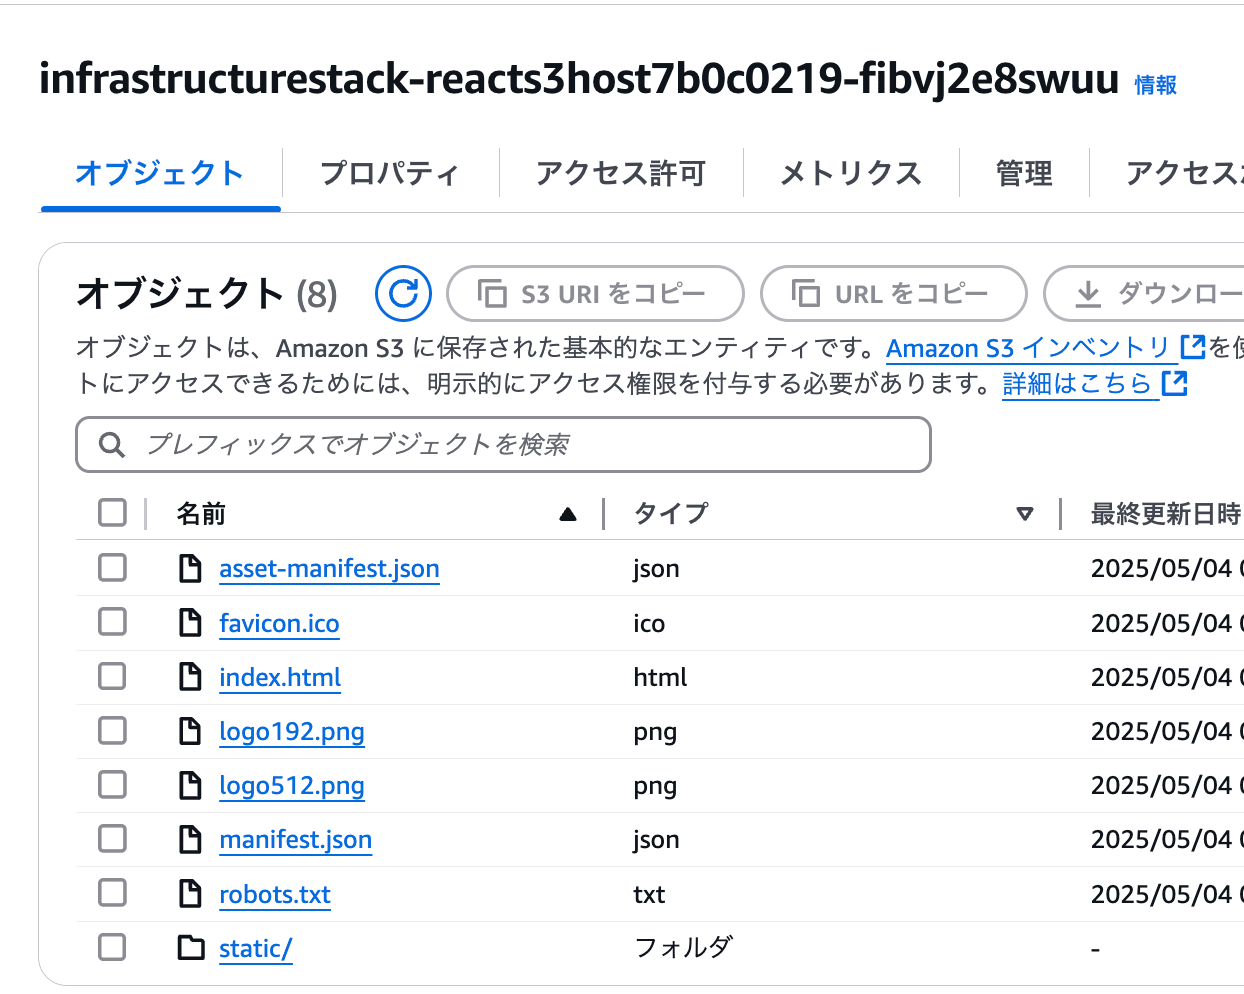
Task: Tick the logo512.png row checkbox
Action: [113, 784]
